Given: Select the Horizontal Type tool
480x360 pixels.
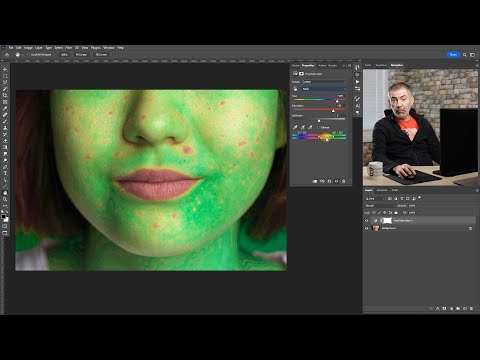Looking at the screenshot, I should tap(5, 173).
